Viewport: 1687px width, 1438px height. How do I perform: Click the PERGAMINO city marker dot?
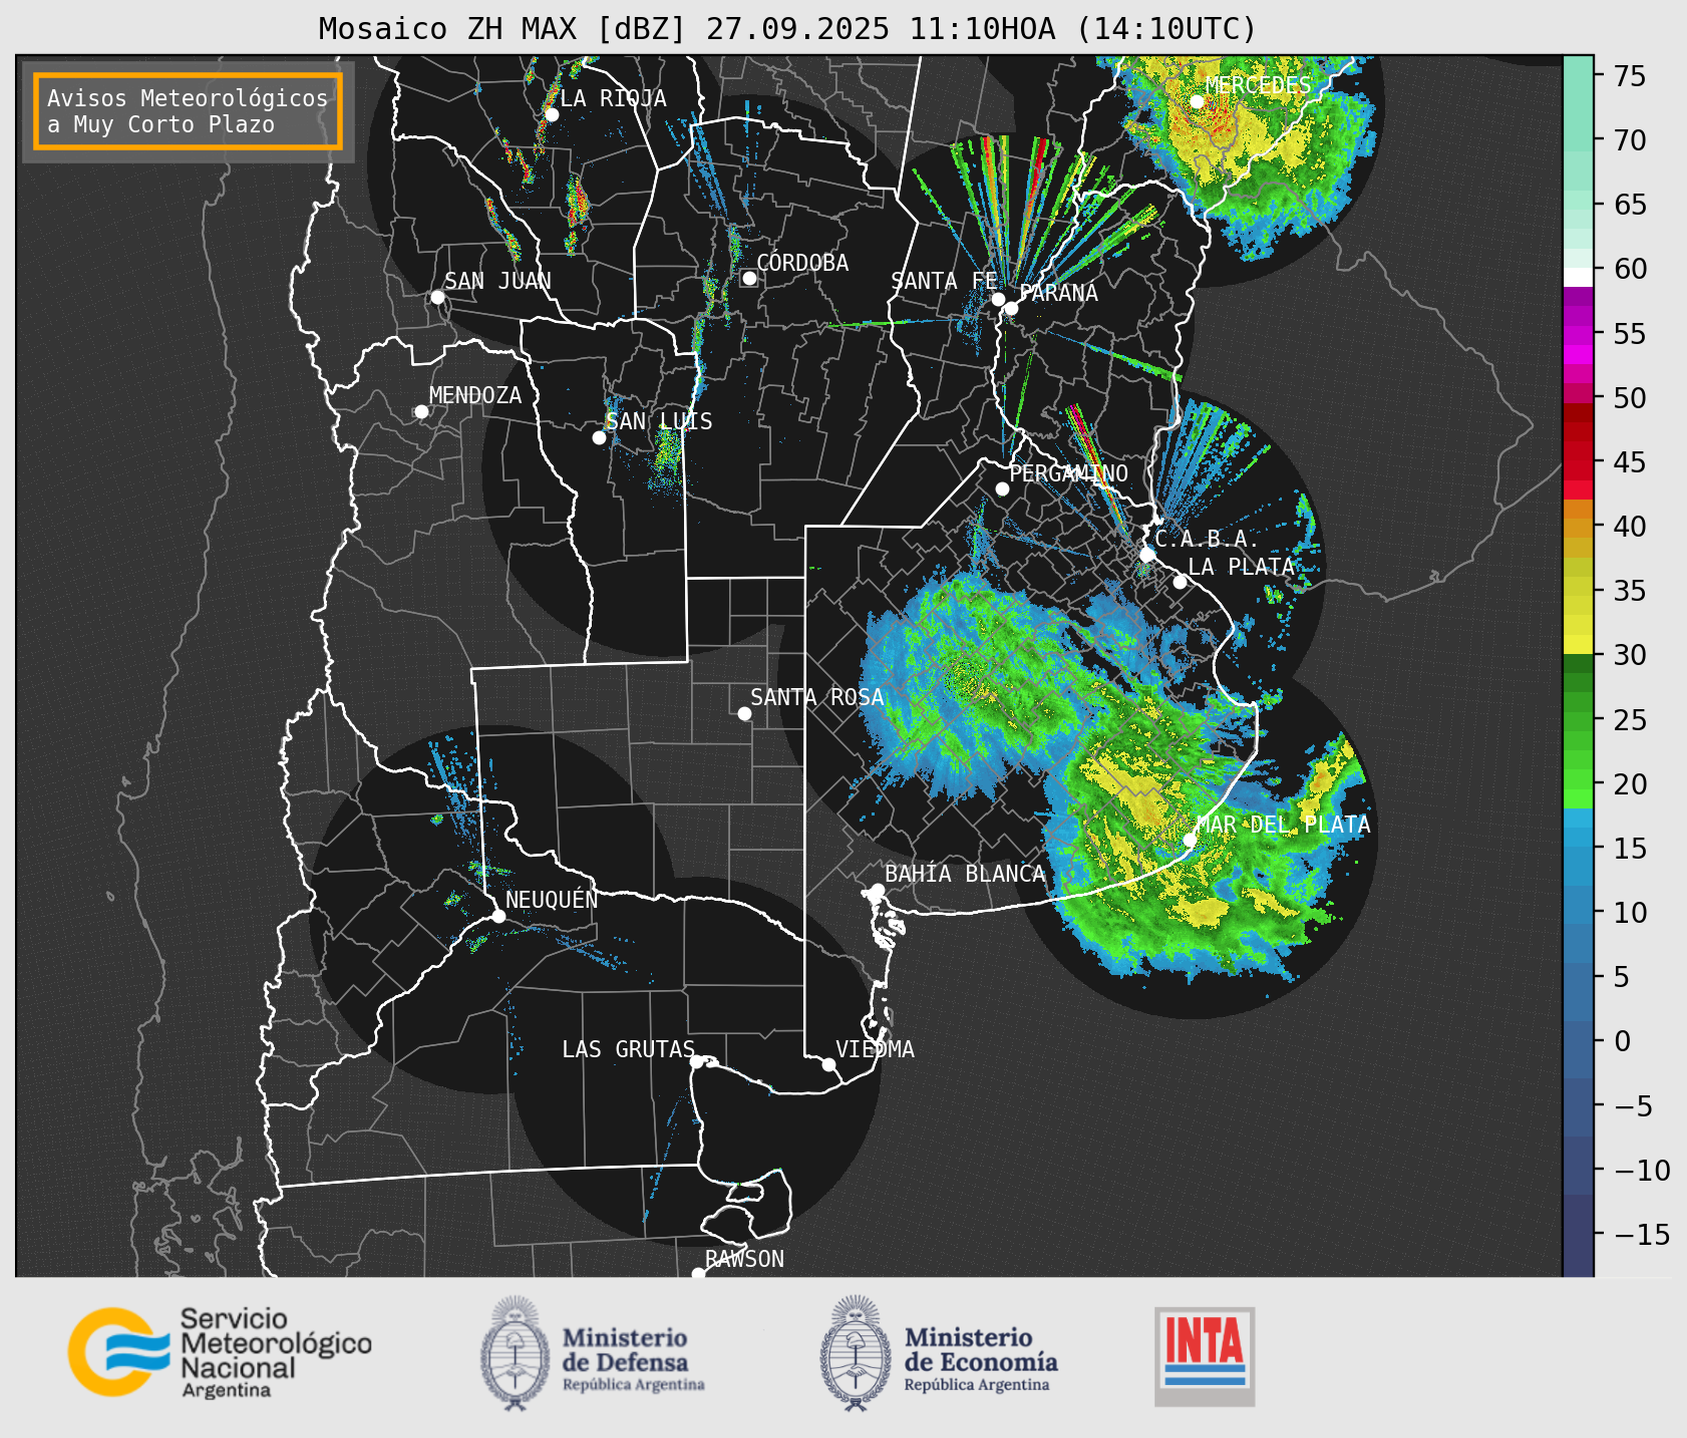(x=1002, y=489)
